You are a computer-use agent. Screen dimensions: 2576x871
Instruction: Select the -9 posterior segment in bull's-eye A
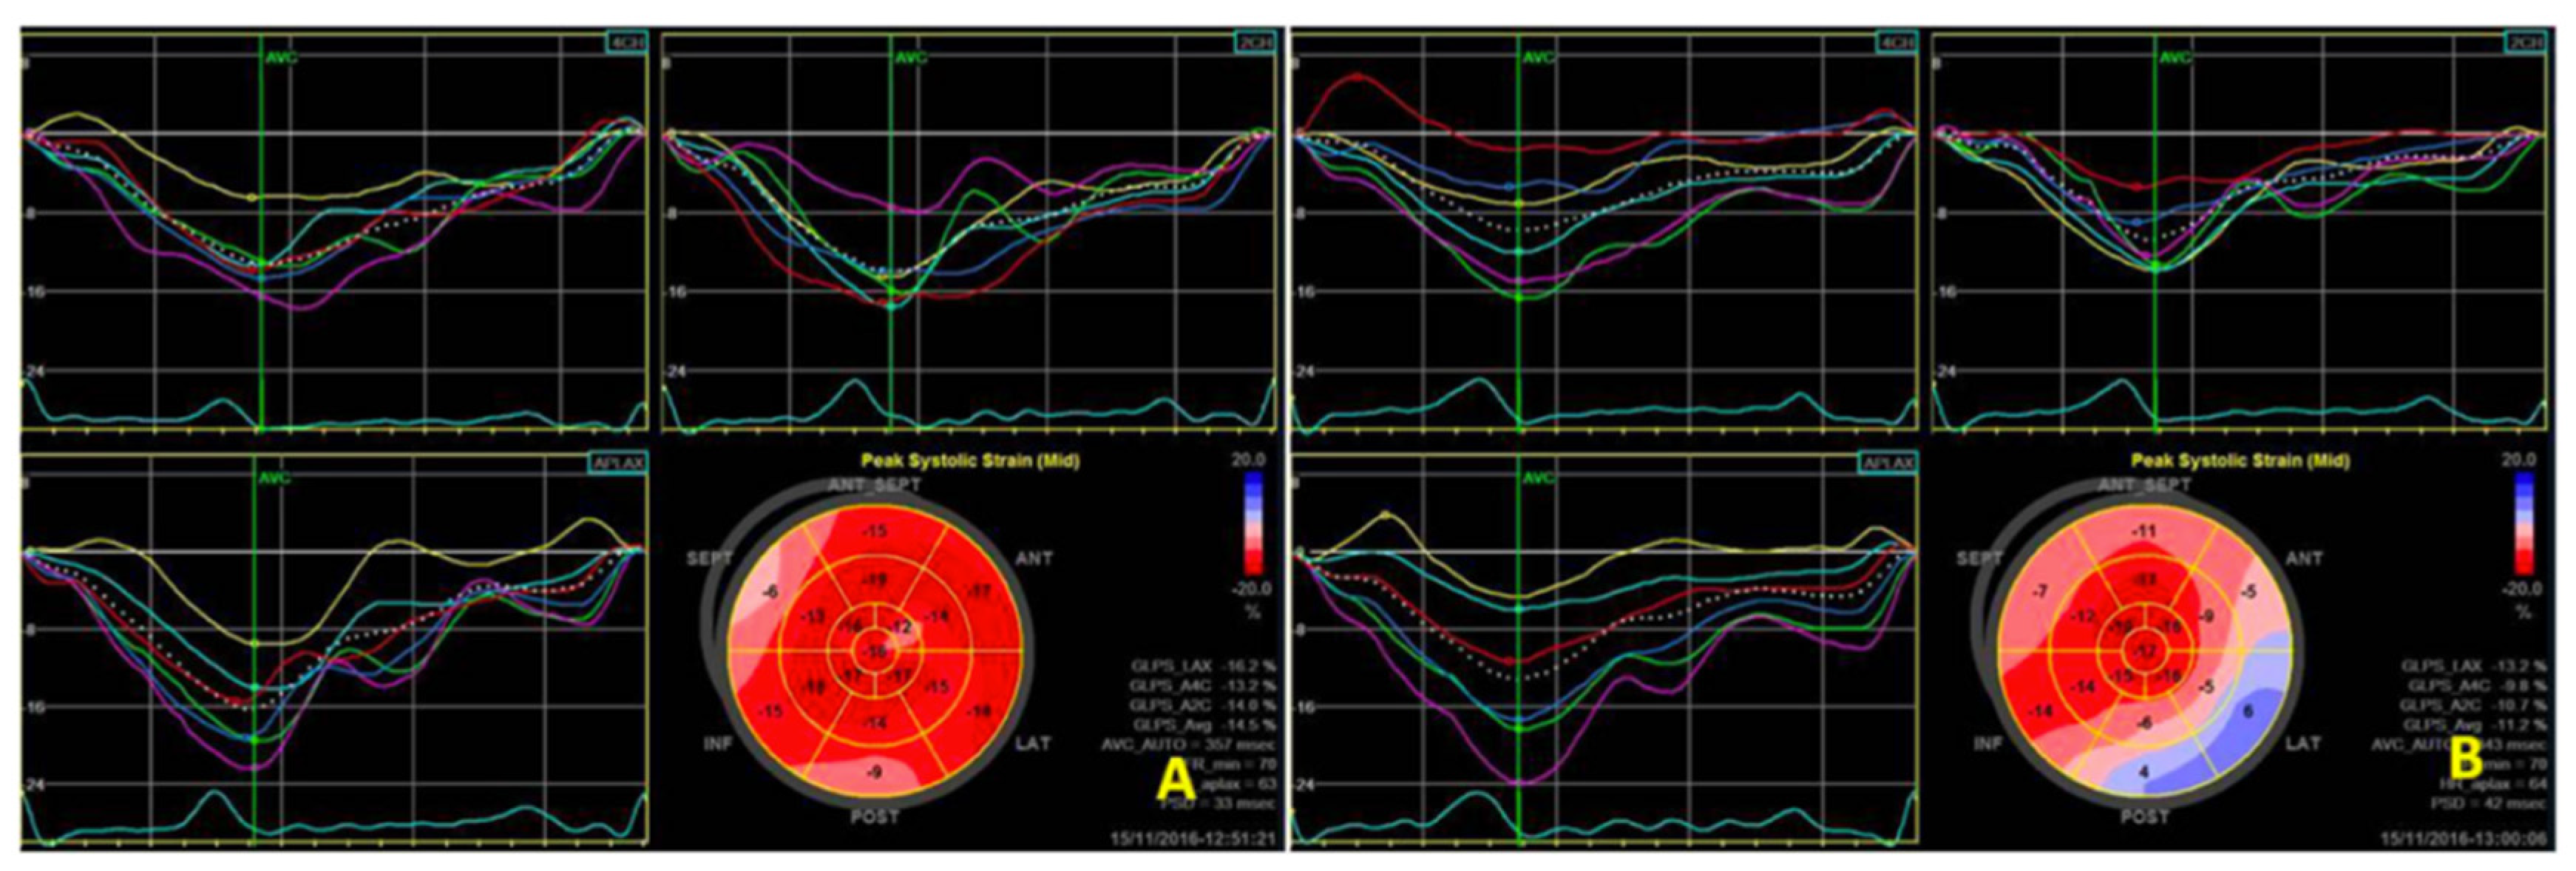(874, 772)
